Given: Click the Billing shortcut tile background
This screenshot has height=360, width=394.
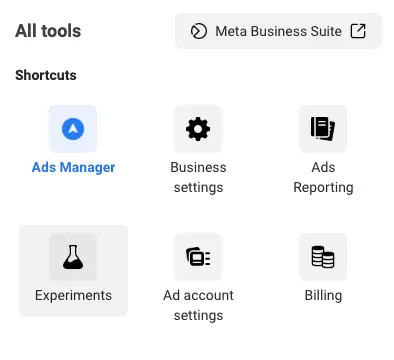Looking at the screenshot, I should click(x=323, y=257).
